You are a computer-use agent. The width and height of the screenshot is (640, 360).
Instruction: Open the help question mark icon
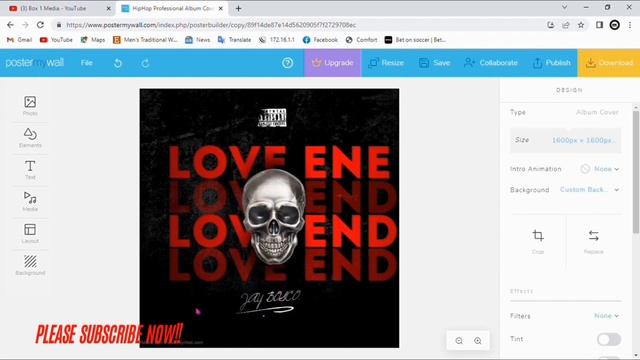coord(287,63)
